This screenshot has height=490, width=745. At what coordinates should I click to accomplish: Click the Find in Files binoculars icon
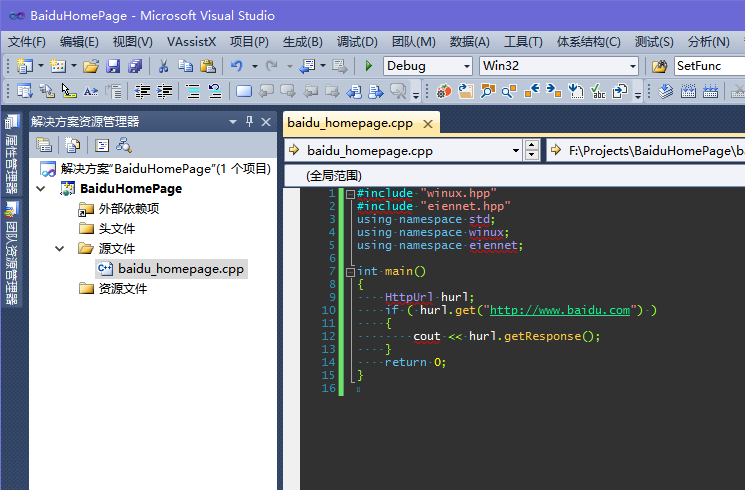click(x=659, y=66)
